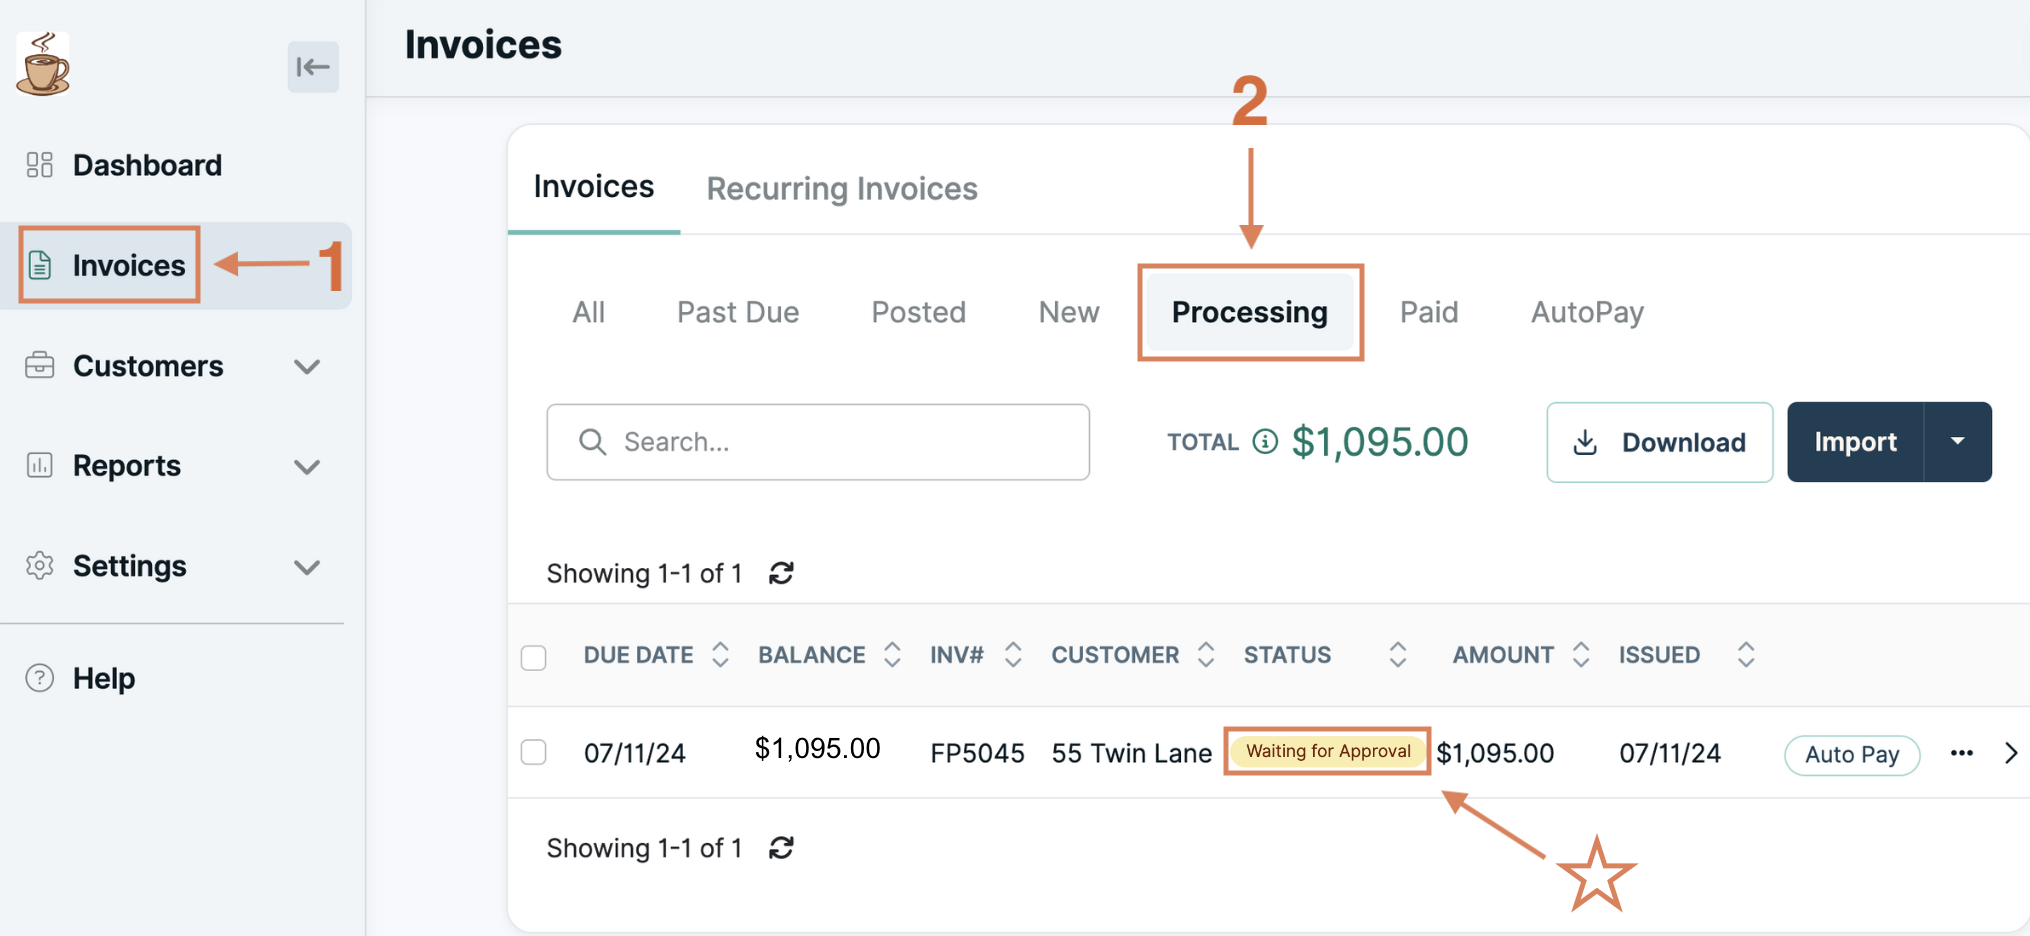Image resolution: width=2030 pixels, height=936 pixels.
Task: Select the checkbox for the 07/11/24 invoice row
Action: [x=534, y=752]
